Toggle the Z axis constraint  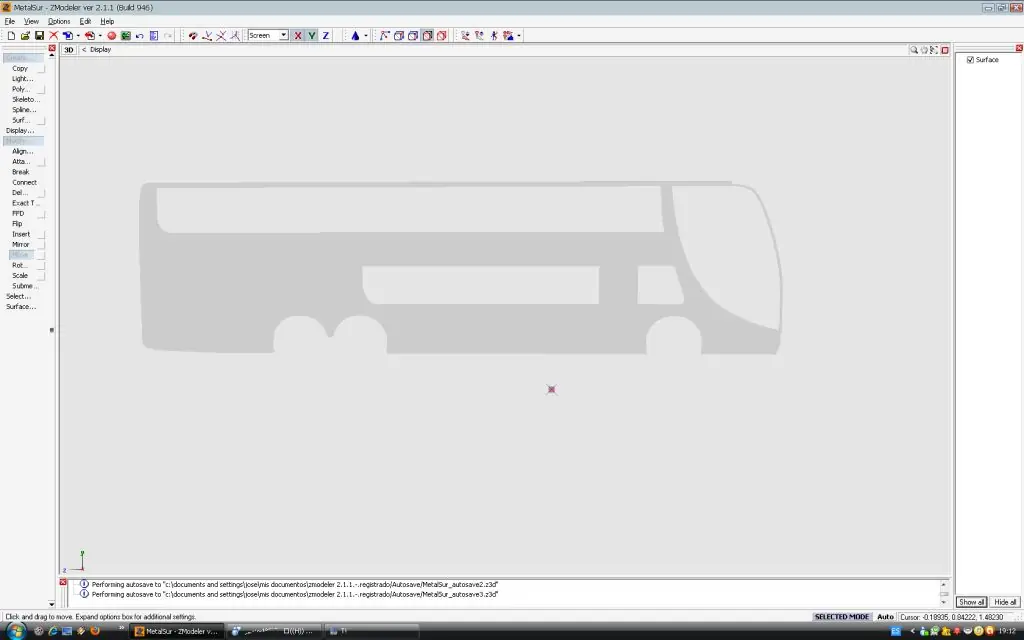pyautogui.click(x=325, y=35)
